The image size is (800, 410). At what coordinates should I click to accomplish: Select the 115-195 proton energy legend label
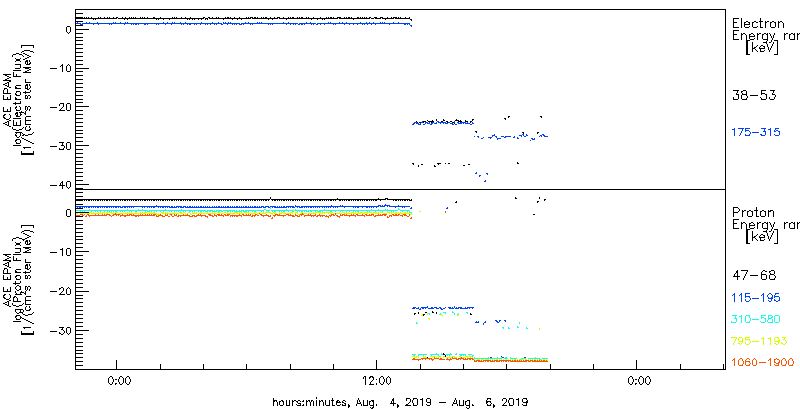756,298
